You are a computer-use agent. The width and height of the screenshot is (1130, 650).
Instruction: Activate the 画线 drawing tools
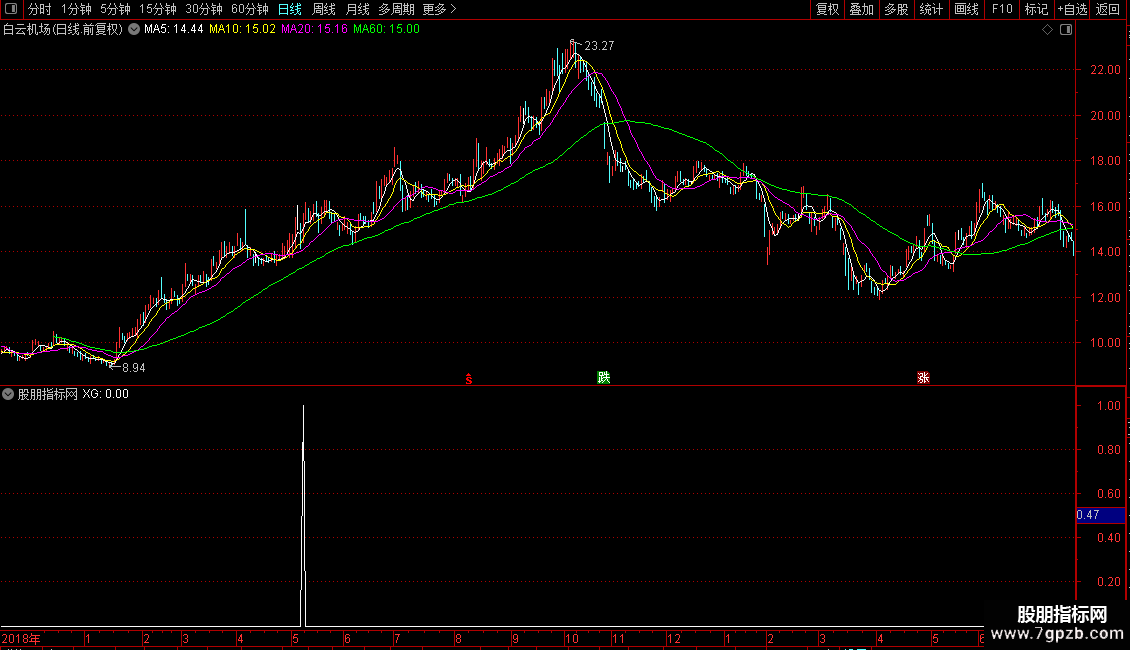point(966,9)
